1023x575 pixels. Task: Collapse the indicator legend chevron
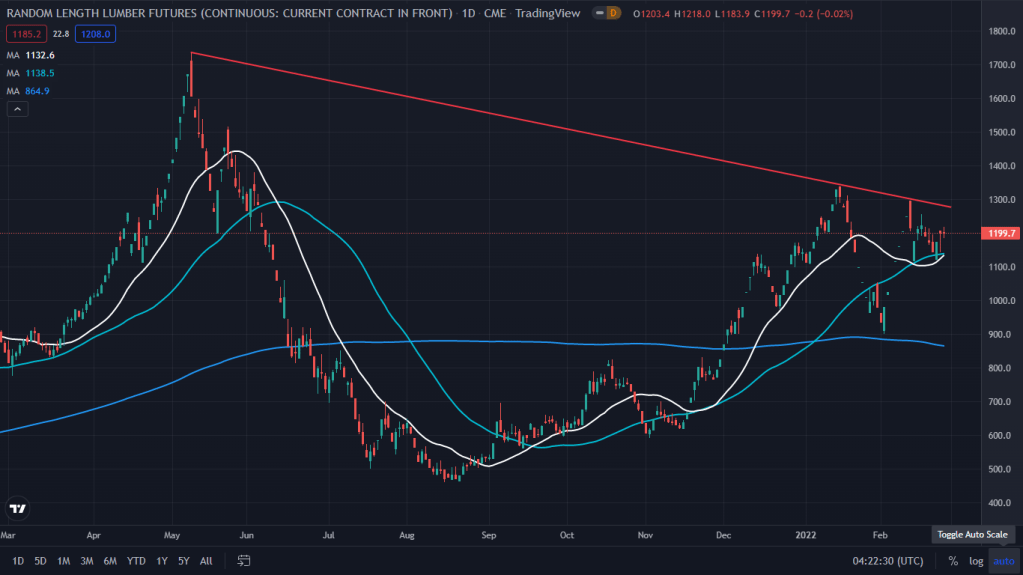tap(17, 109)
